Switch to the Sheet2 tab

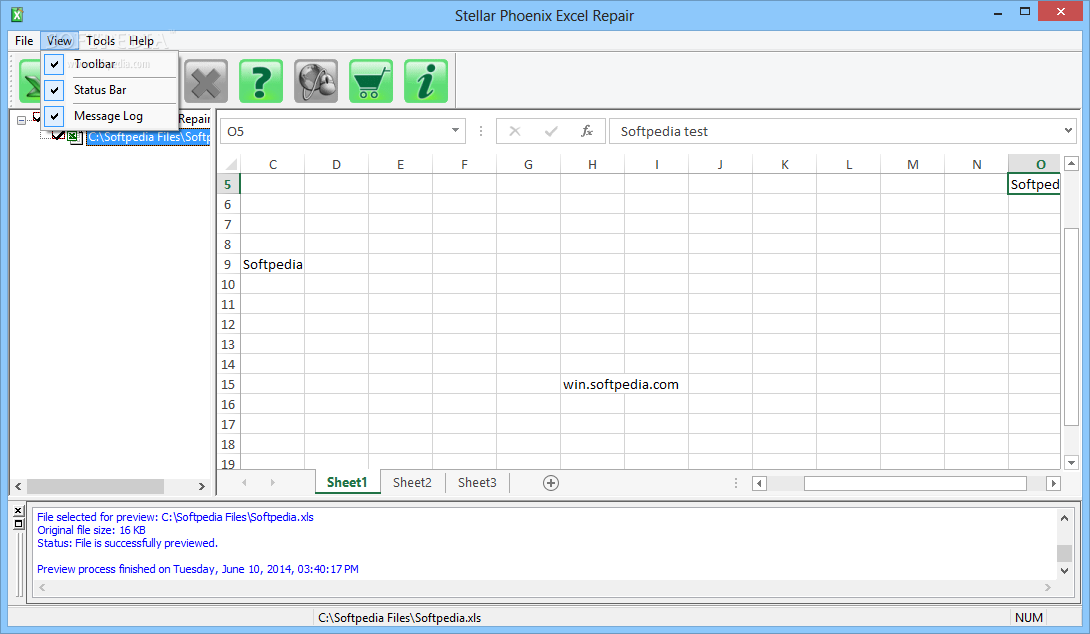pos(412,482)
